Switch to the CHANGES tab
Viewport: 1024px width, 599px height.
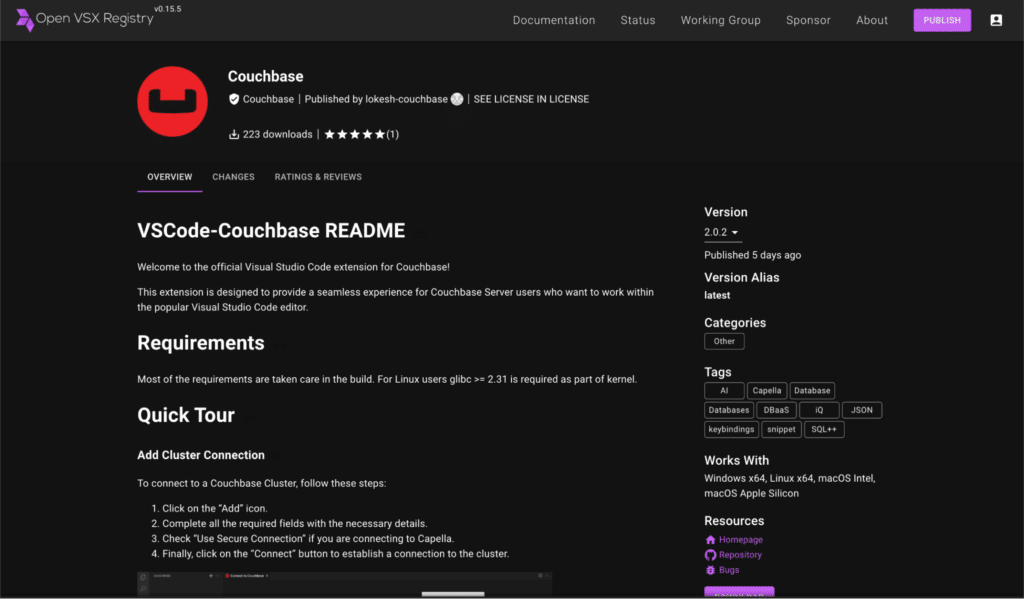[x=233, y=177]
